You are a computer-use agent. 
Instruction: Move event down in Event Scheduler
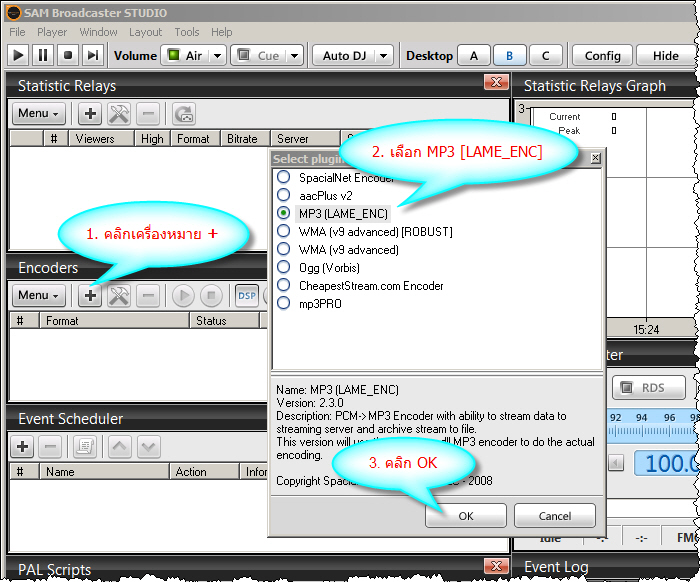pyautogui.click(x=148, y=446)
